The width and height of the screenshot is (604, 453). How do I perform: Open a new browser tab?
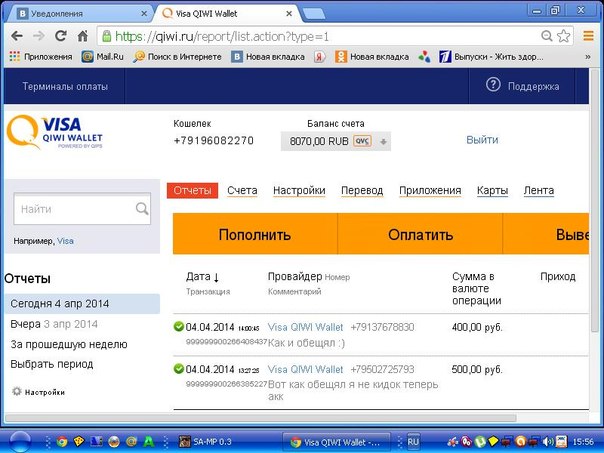tap(314, 14)
